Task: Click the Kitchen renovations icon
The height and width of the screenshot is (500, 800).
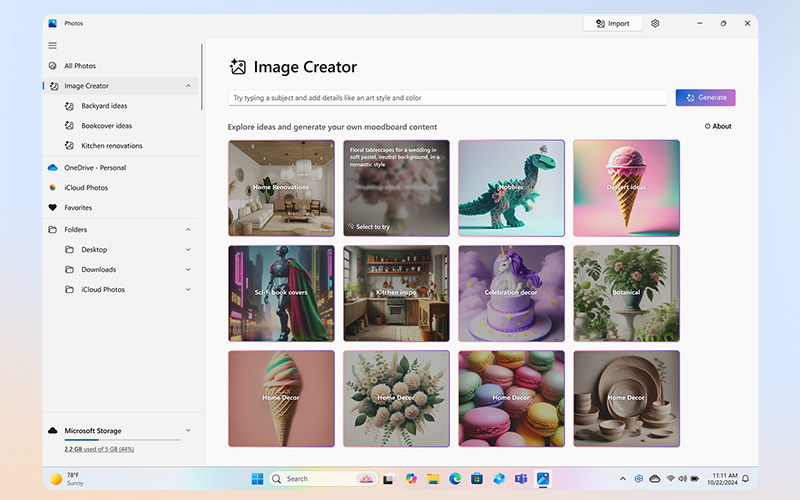Action: coord(69,145)
